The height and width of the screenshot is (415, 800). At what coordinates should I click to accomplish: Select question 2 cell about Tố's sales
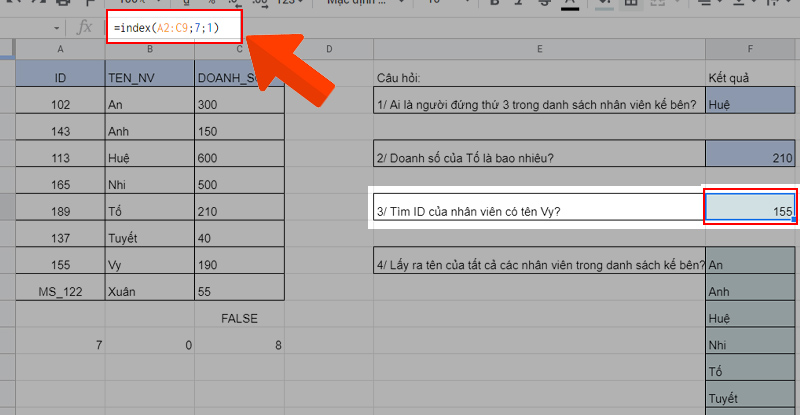[539, 157]
